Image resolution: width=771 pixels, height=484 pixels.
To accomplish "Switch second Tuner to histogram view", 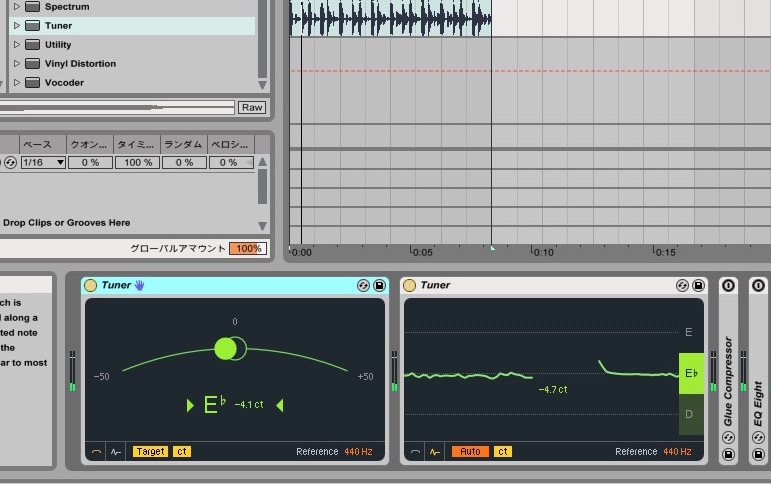I will click(x=435, y=452).
